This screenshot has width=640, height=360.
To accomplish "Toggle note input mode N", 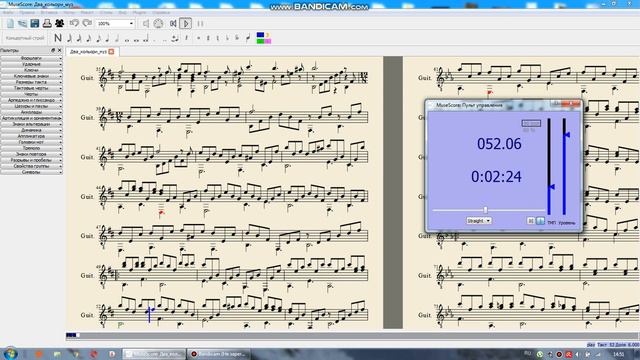I will click(58, 38).
